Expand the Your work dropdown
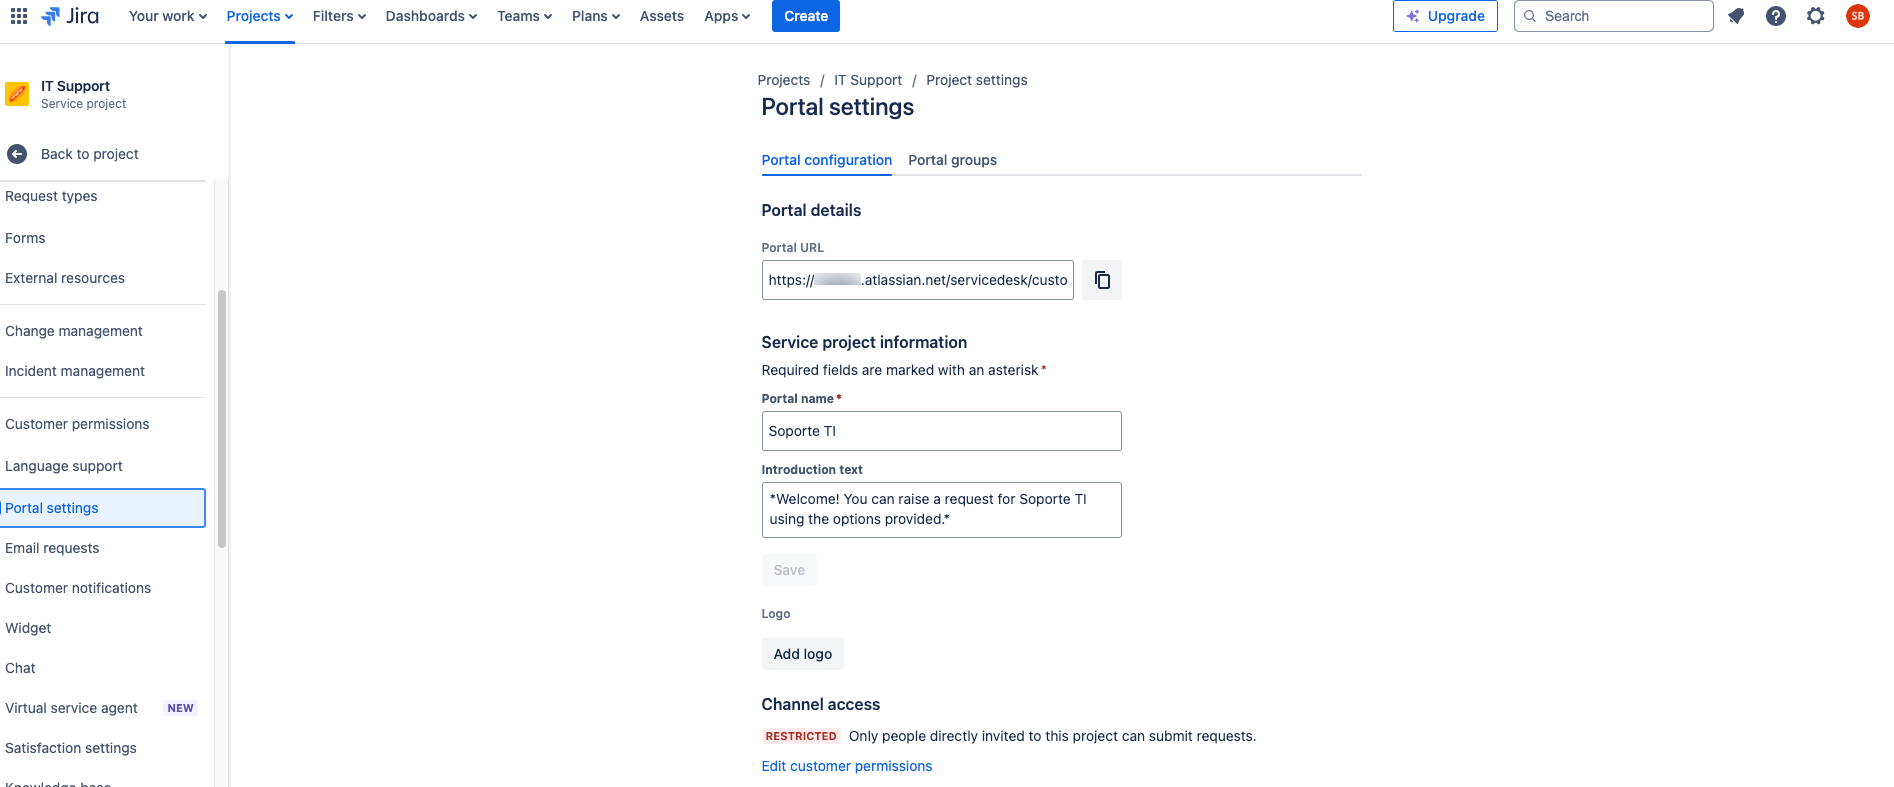Image resolution: width=1894 pixels, height=787 pixels. [167, 16]
